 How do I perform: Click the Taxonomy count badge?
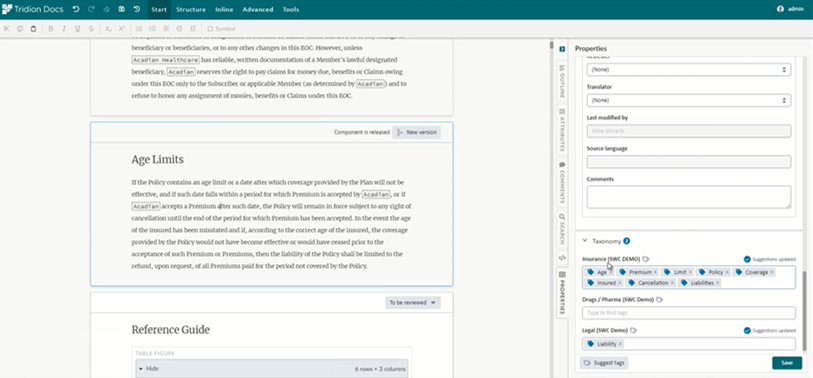626,241
